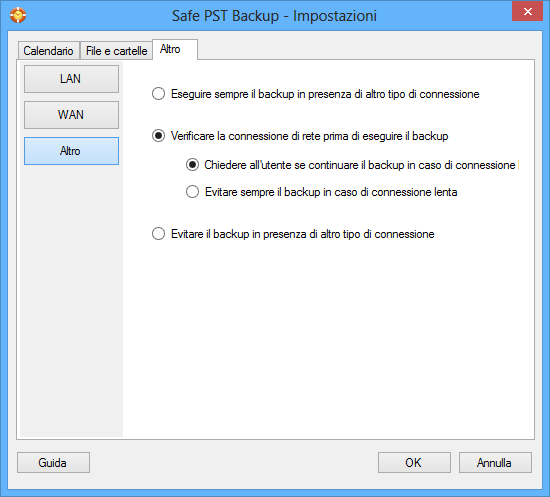Click the label text 'Evitare sempre il backup in caso di connessione lenta'

coord(331,192)
